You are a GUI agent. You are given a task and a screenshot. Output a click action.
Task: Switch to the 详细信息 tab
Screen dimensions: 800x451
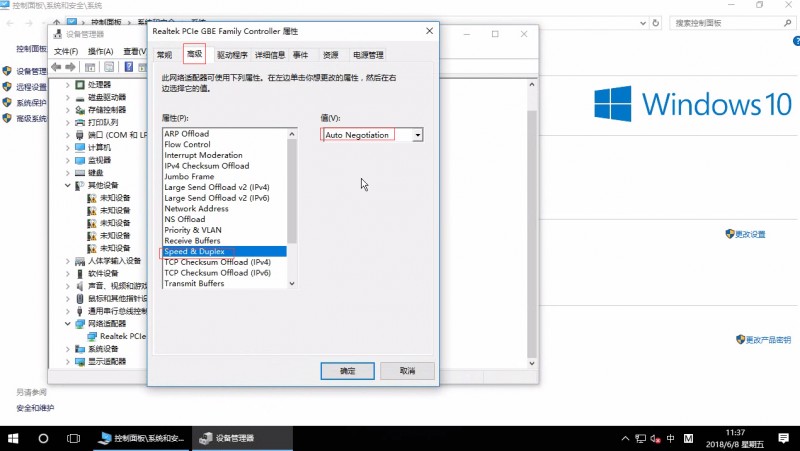(270, 55)
